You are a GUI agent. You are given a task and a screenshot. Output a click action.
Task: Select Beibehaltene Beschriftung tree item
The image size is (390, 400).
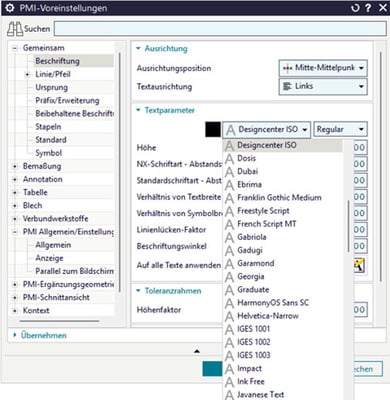(x=74, y=114)
